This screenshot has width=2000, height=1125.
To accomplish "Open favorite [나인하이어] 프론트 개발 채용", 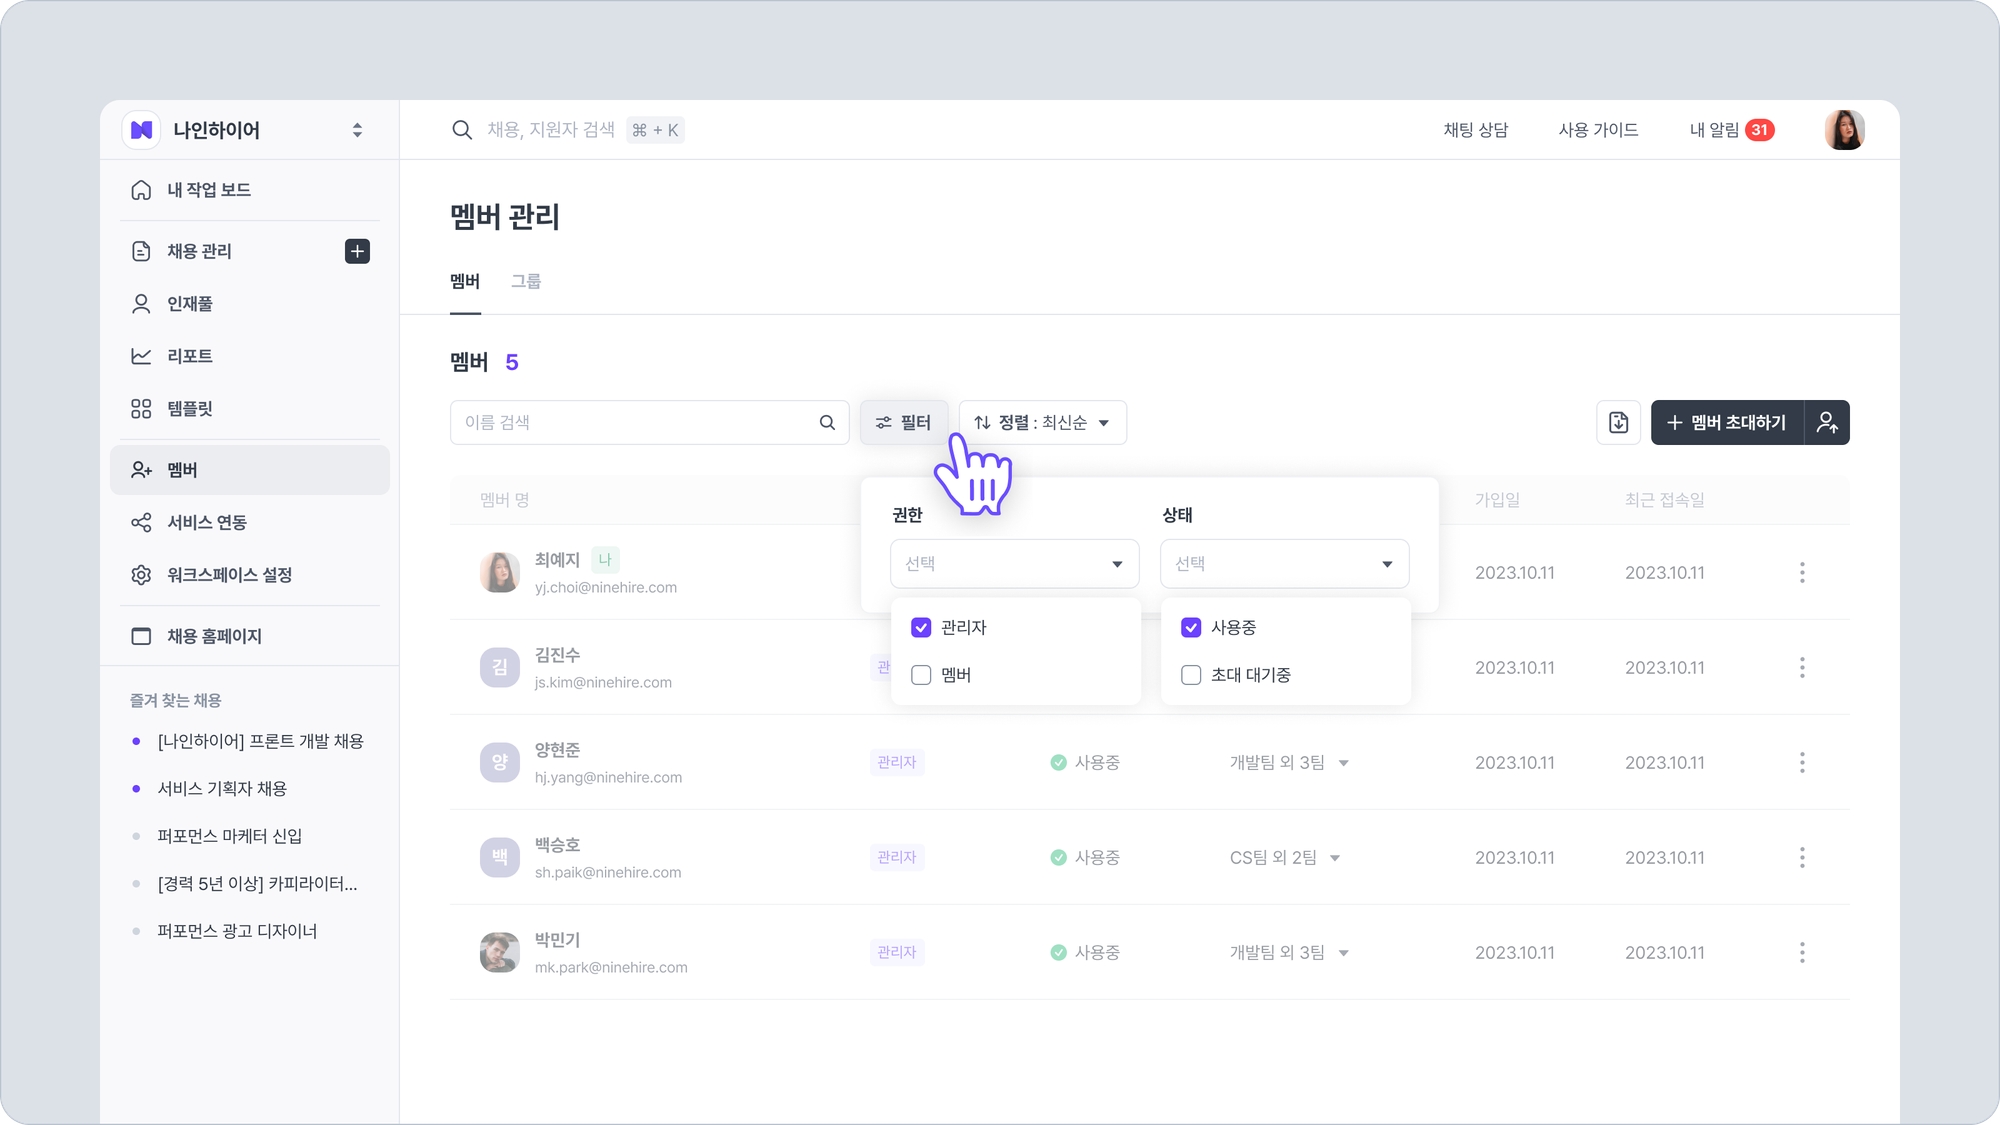I will coord(260,741).
